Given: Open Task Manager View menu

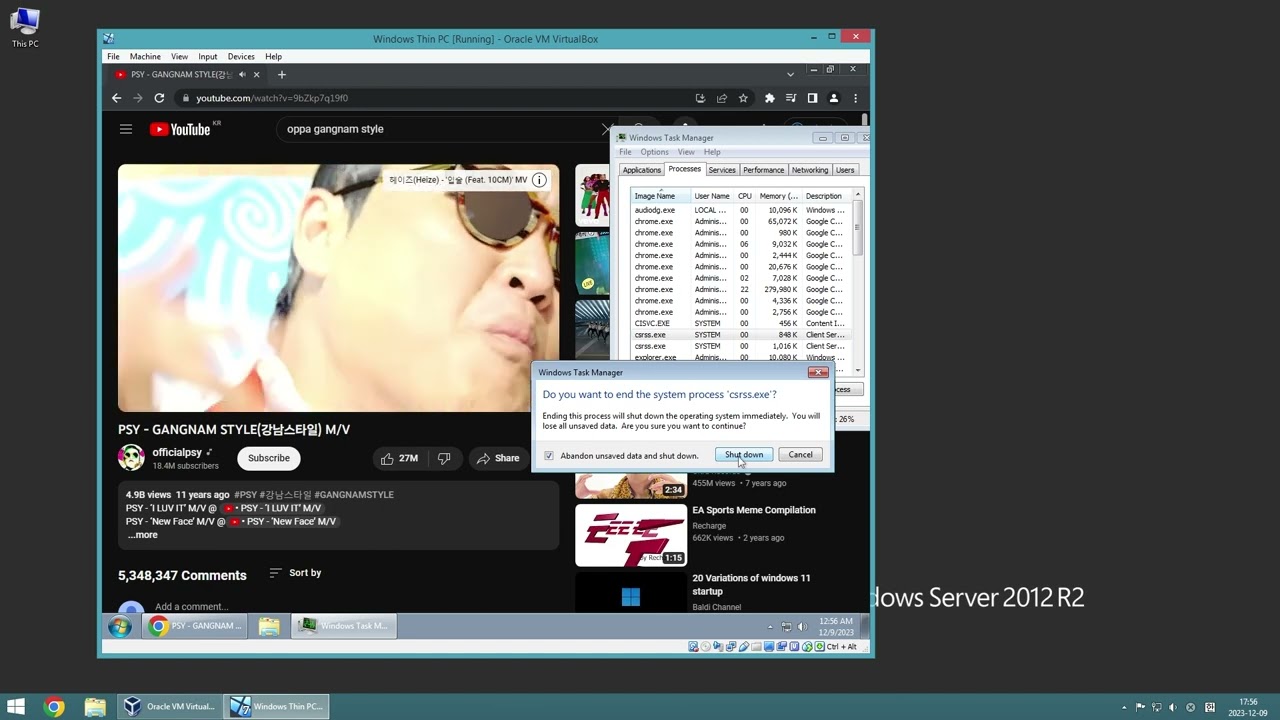Looking at the screenshot, I should (686, 152).
